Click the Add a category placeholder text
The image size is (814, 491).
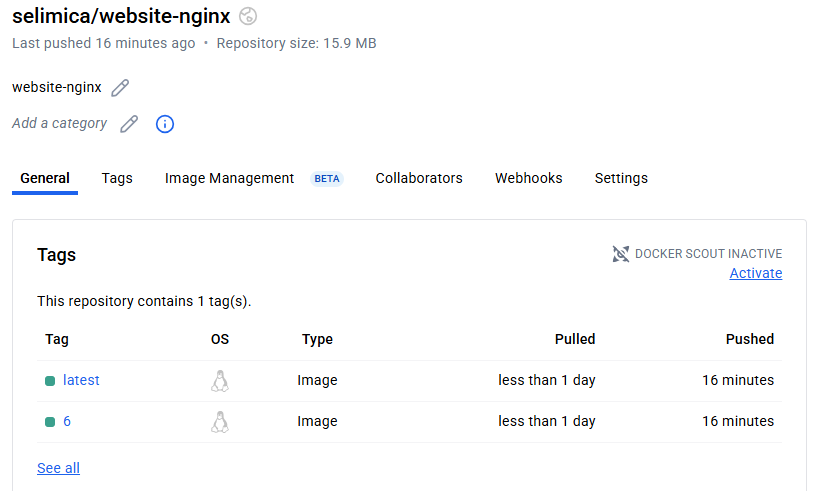click(59, 123)
